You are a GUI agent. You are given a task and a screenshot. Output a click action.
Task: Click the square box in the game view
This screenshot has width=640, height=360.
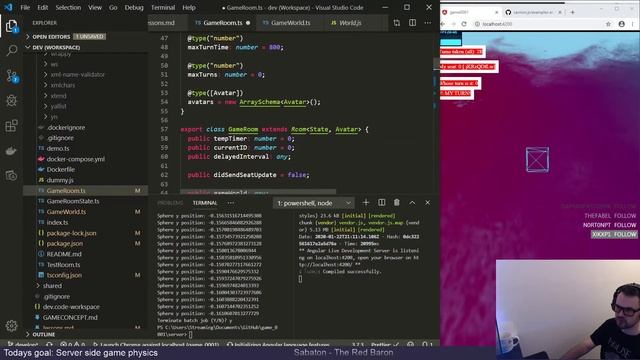pos(537,160)
